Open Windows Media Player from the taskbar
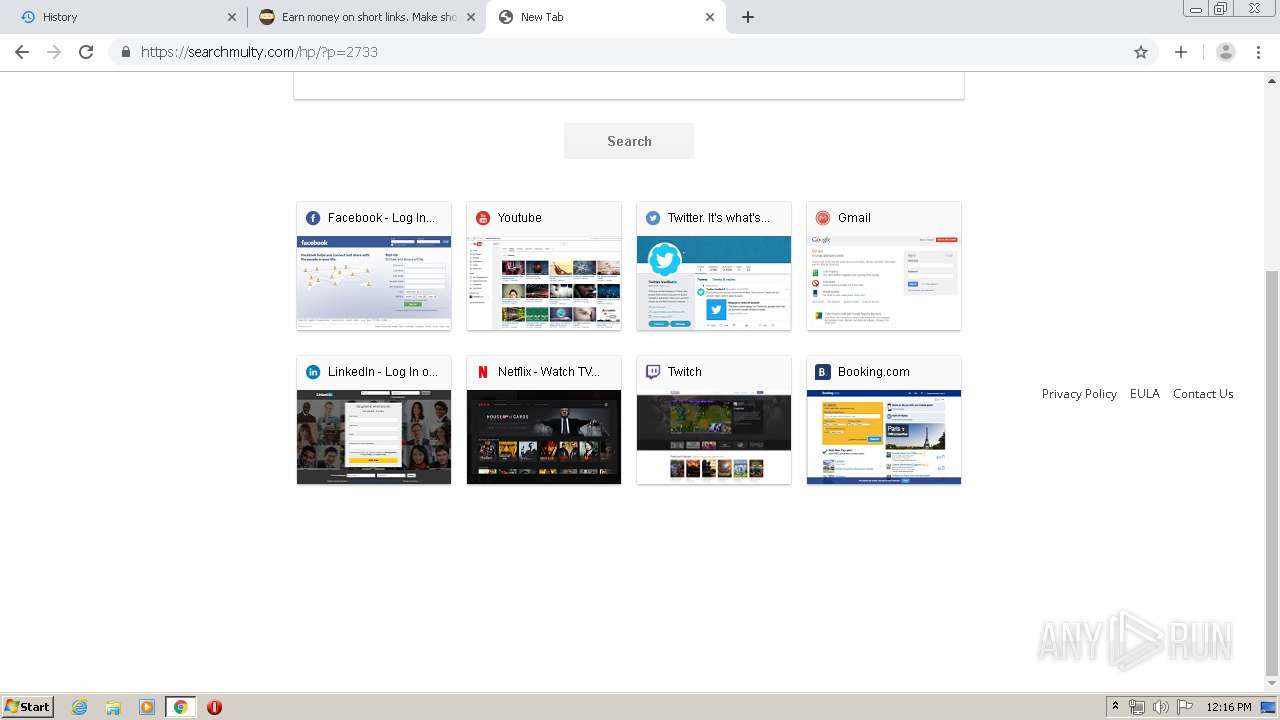The image size is (1280, 720). [147, 707]
